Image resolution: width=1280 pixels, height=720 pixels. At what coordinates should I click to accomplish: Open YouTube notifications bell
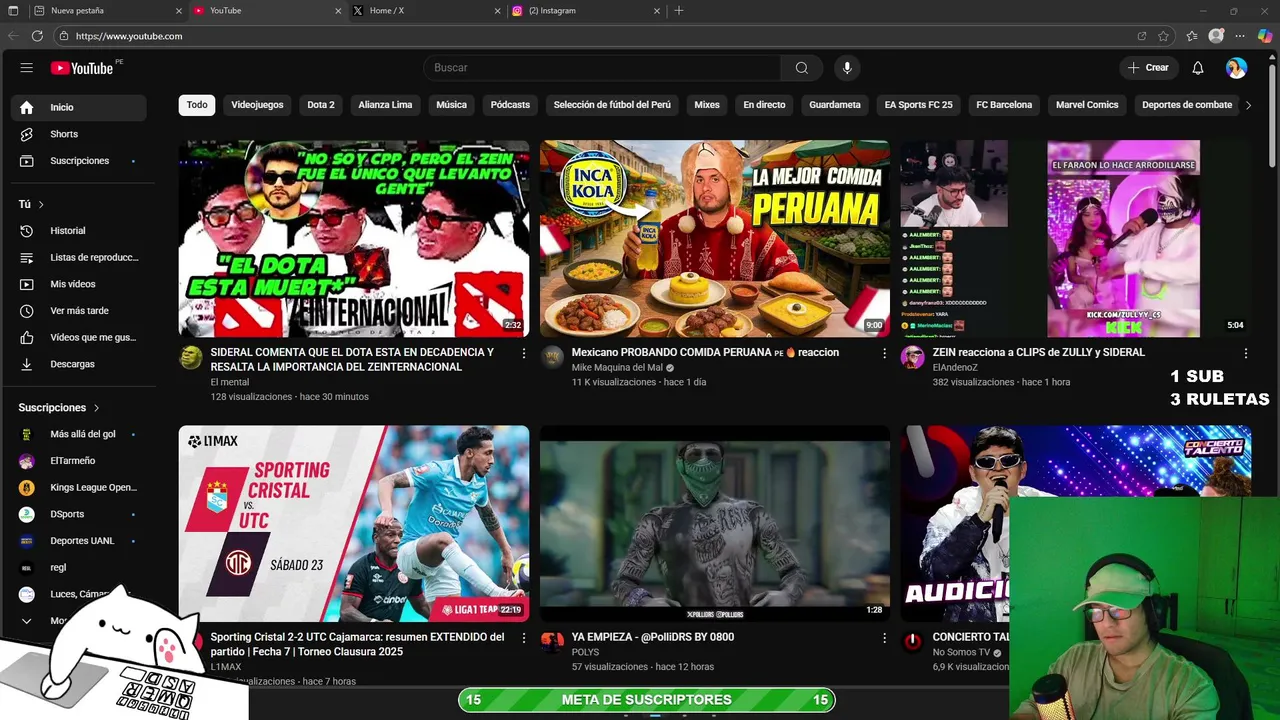(1198, 68)
